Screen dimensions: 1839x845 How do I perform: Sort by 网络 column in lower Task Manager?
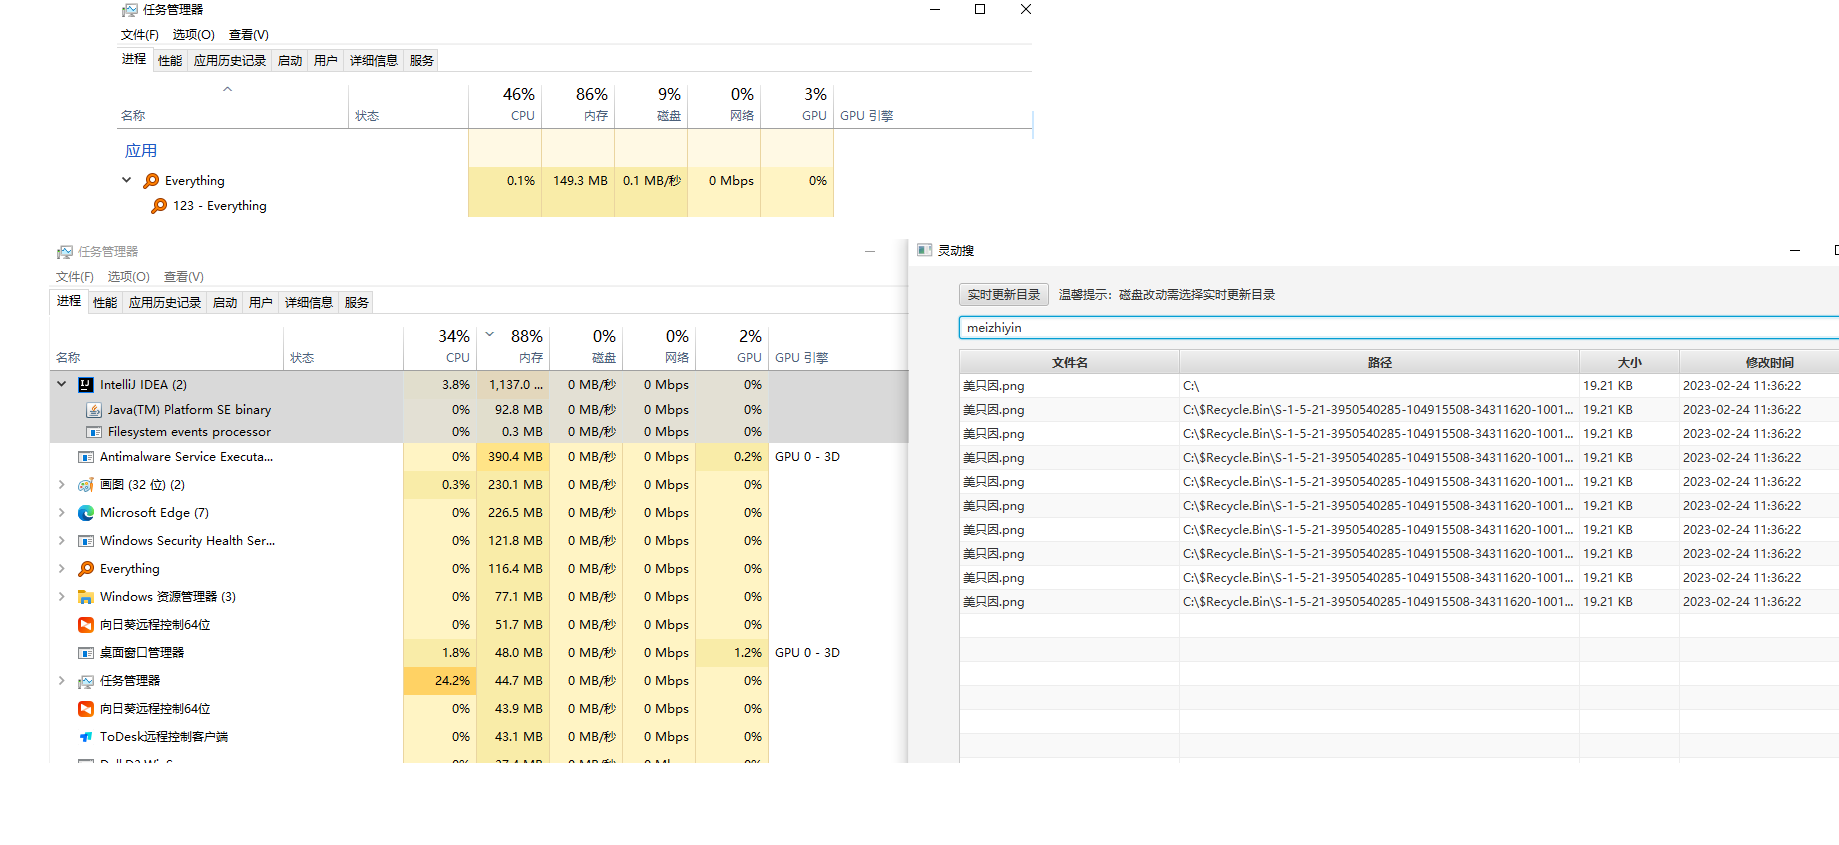659,347
